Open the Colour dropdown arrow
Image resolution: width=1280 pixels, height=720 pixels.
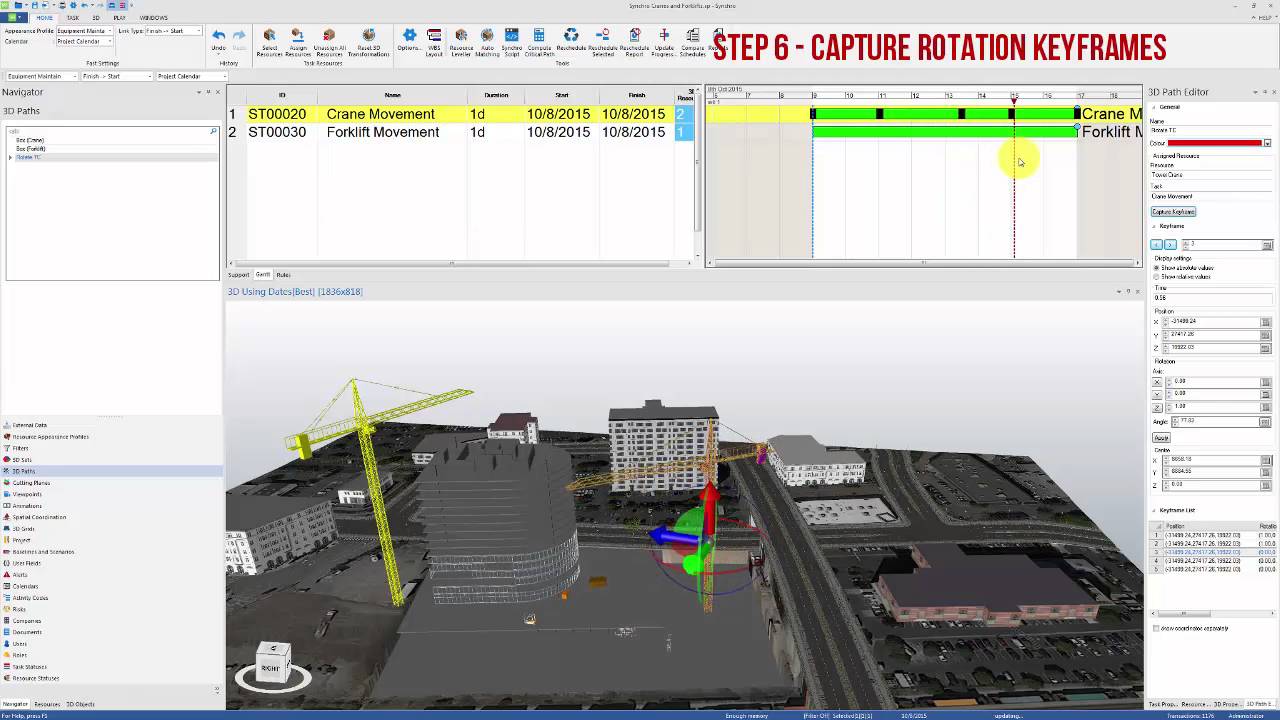1267,143
